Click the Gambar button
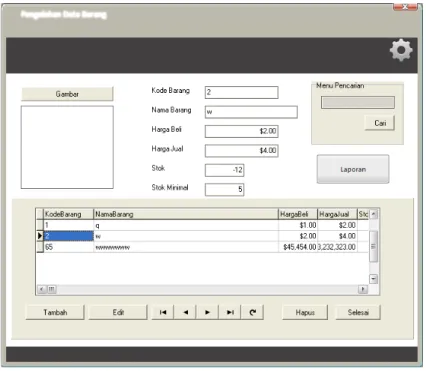 pyautogui.click(x=67, y=94)
